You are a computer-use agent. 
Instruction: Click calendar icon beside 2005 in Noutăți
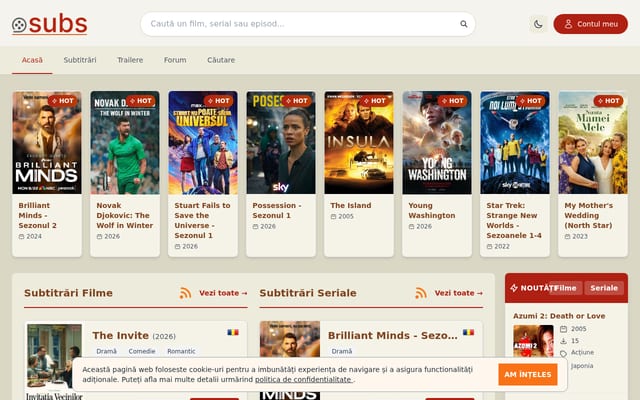coord(563,329)
